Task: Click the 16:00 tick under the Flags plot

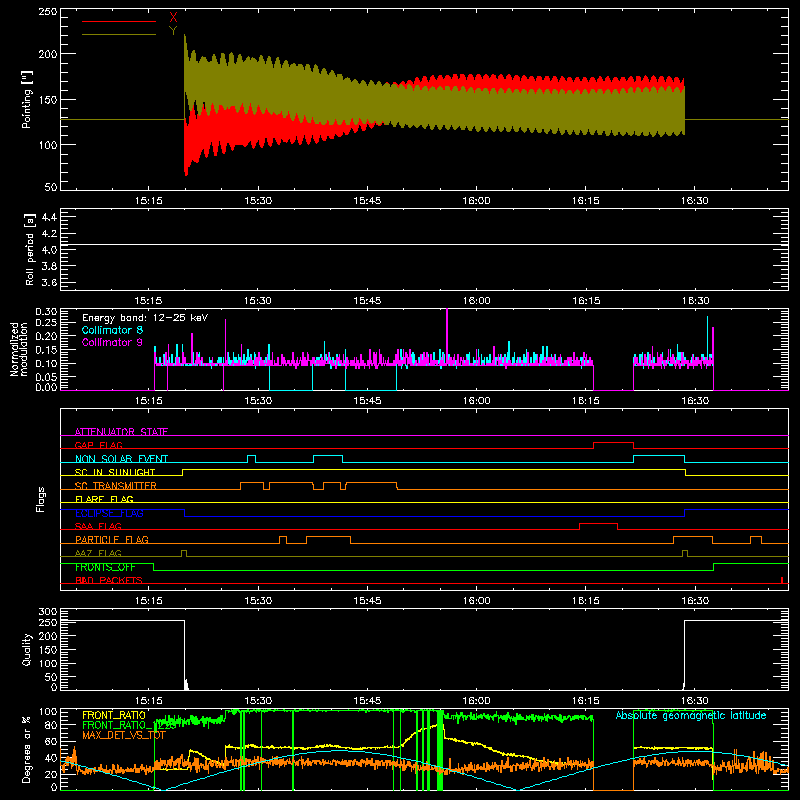Action: pyautogui.click(x=476, y=601)
